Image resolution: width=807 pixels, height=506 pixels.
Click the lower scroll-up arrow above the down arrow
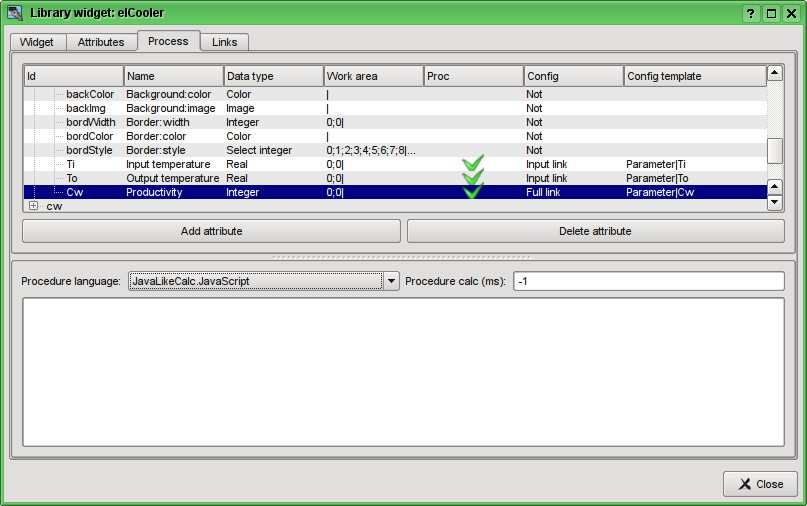pyautogui.click(x=775, y=187)
